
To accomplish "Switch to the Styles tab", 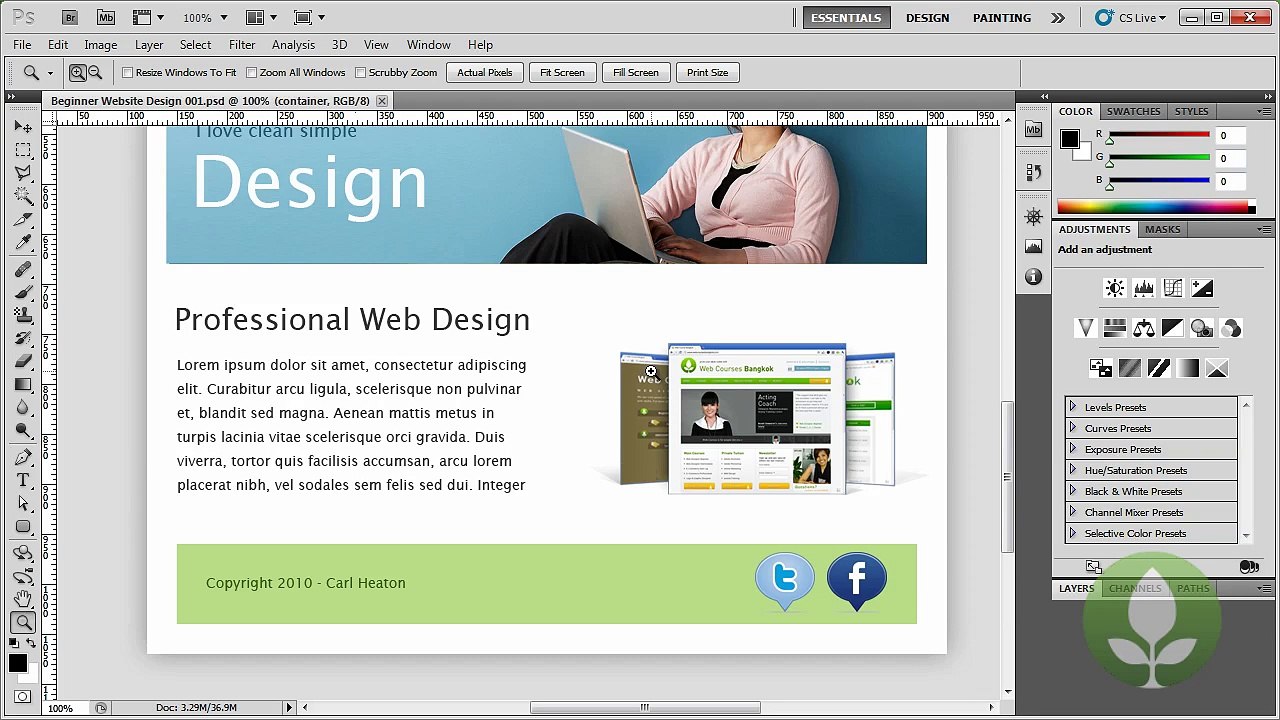I will click(1191, 111).
